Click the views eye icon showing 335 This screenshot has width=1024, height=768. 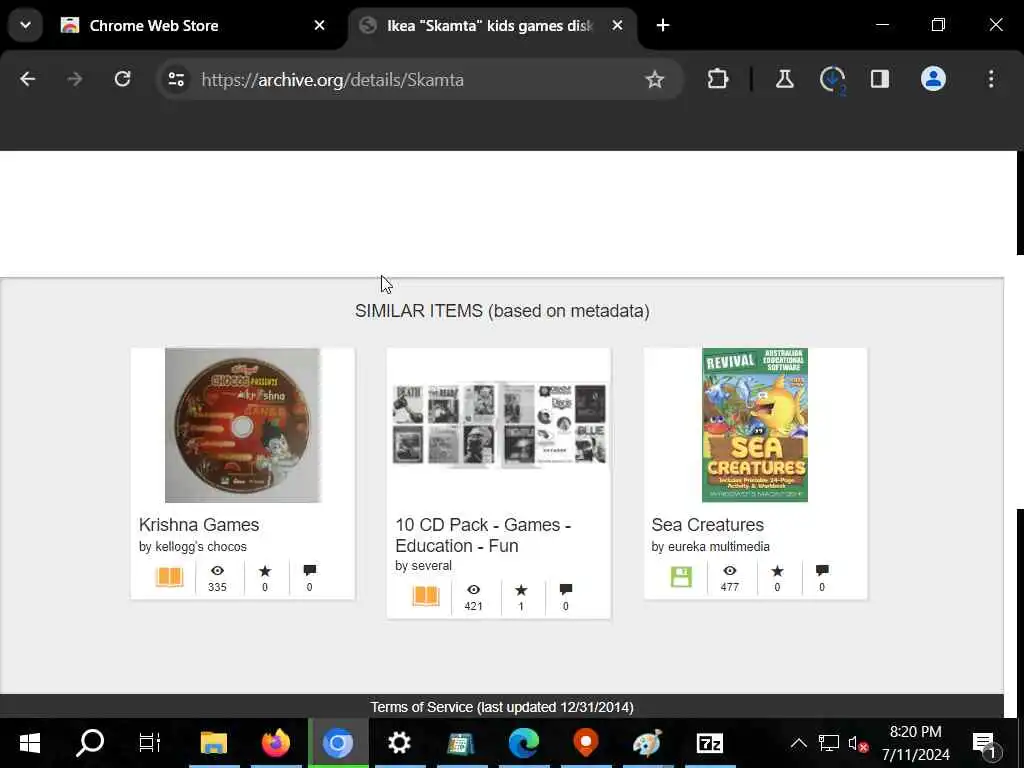tap(217, 571)
